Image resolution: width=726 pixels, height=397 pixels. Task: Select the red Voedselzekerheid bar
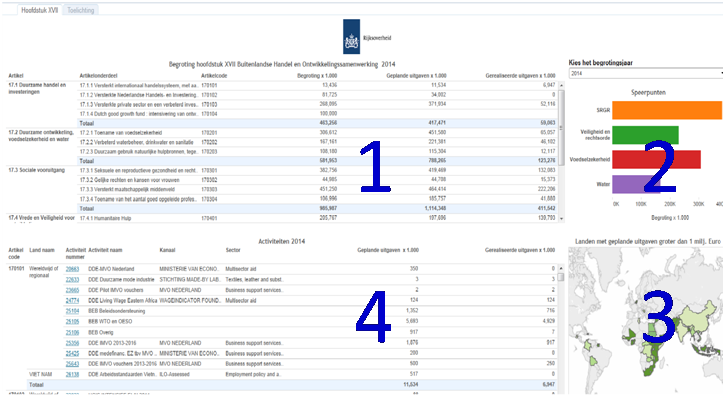pyautogui.click(x=656, y=159)
